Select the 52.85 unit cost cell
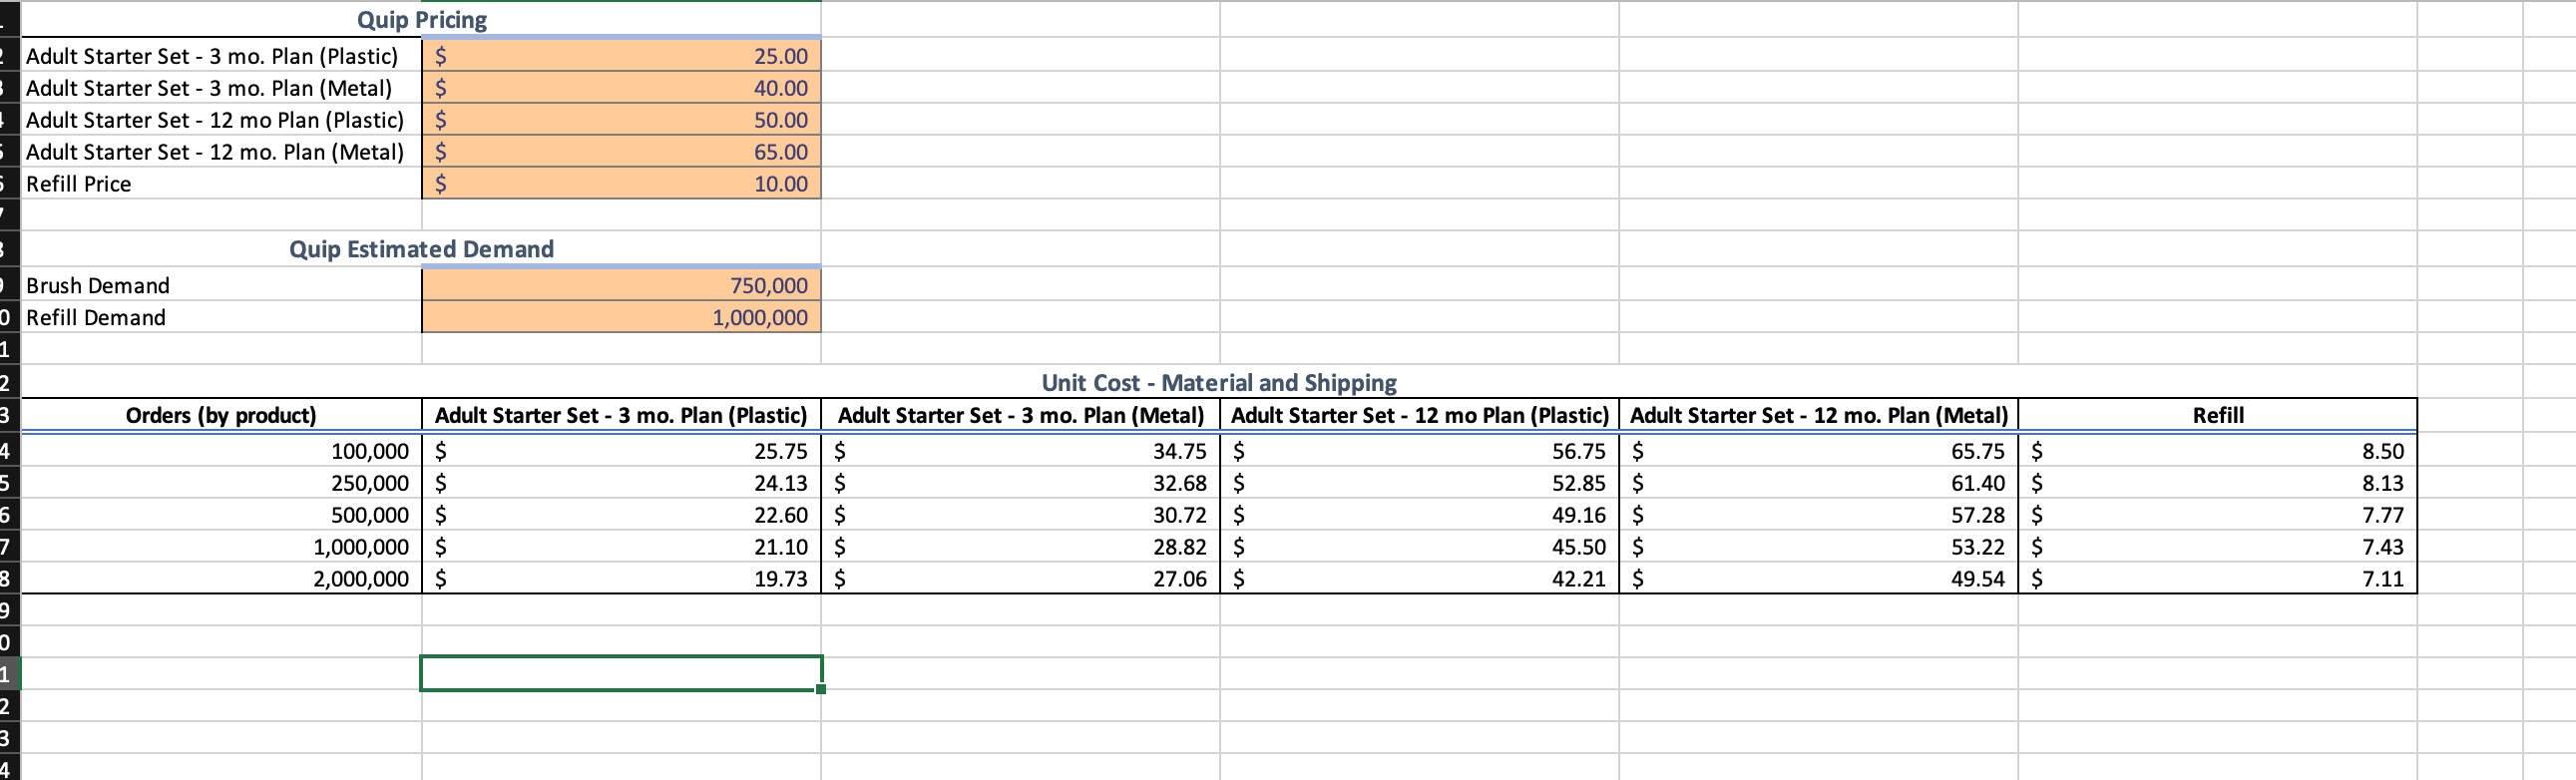 [1420, 483]
